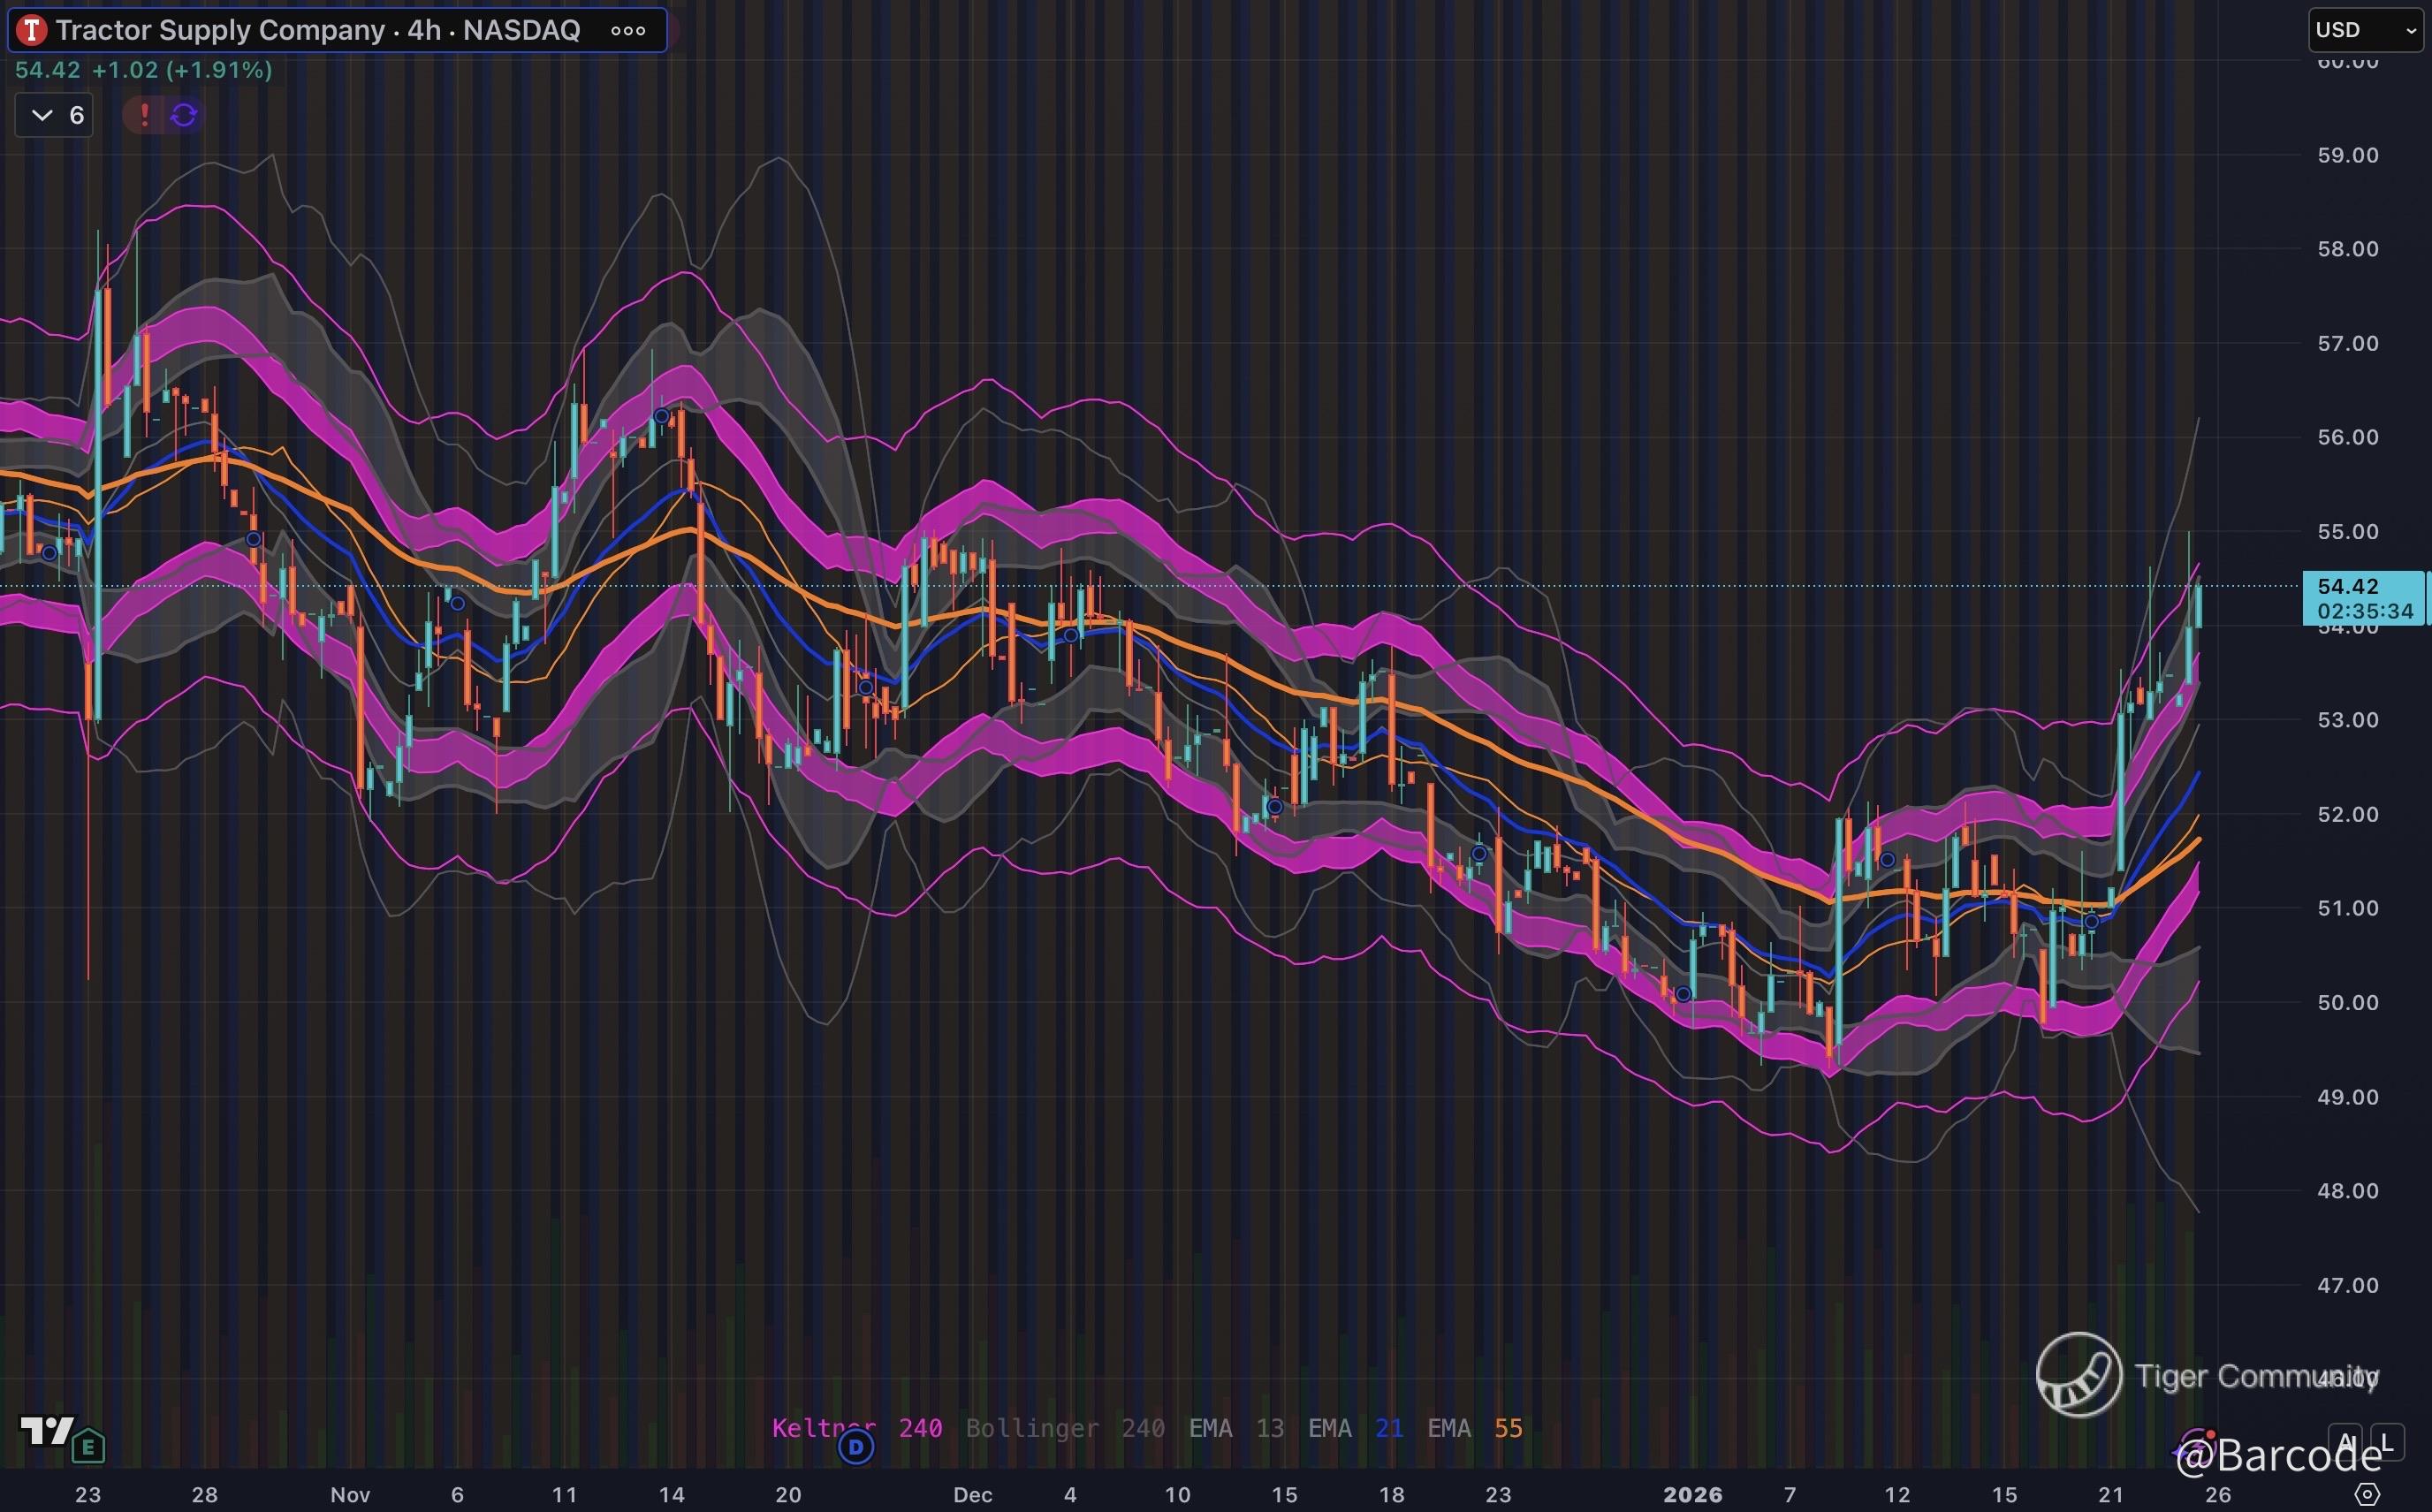Click the Tractor Supply red logo icon

pyautogui.click(x=32, y=30)
